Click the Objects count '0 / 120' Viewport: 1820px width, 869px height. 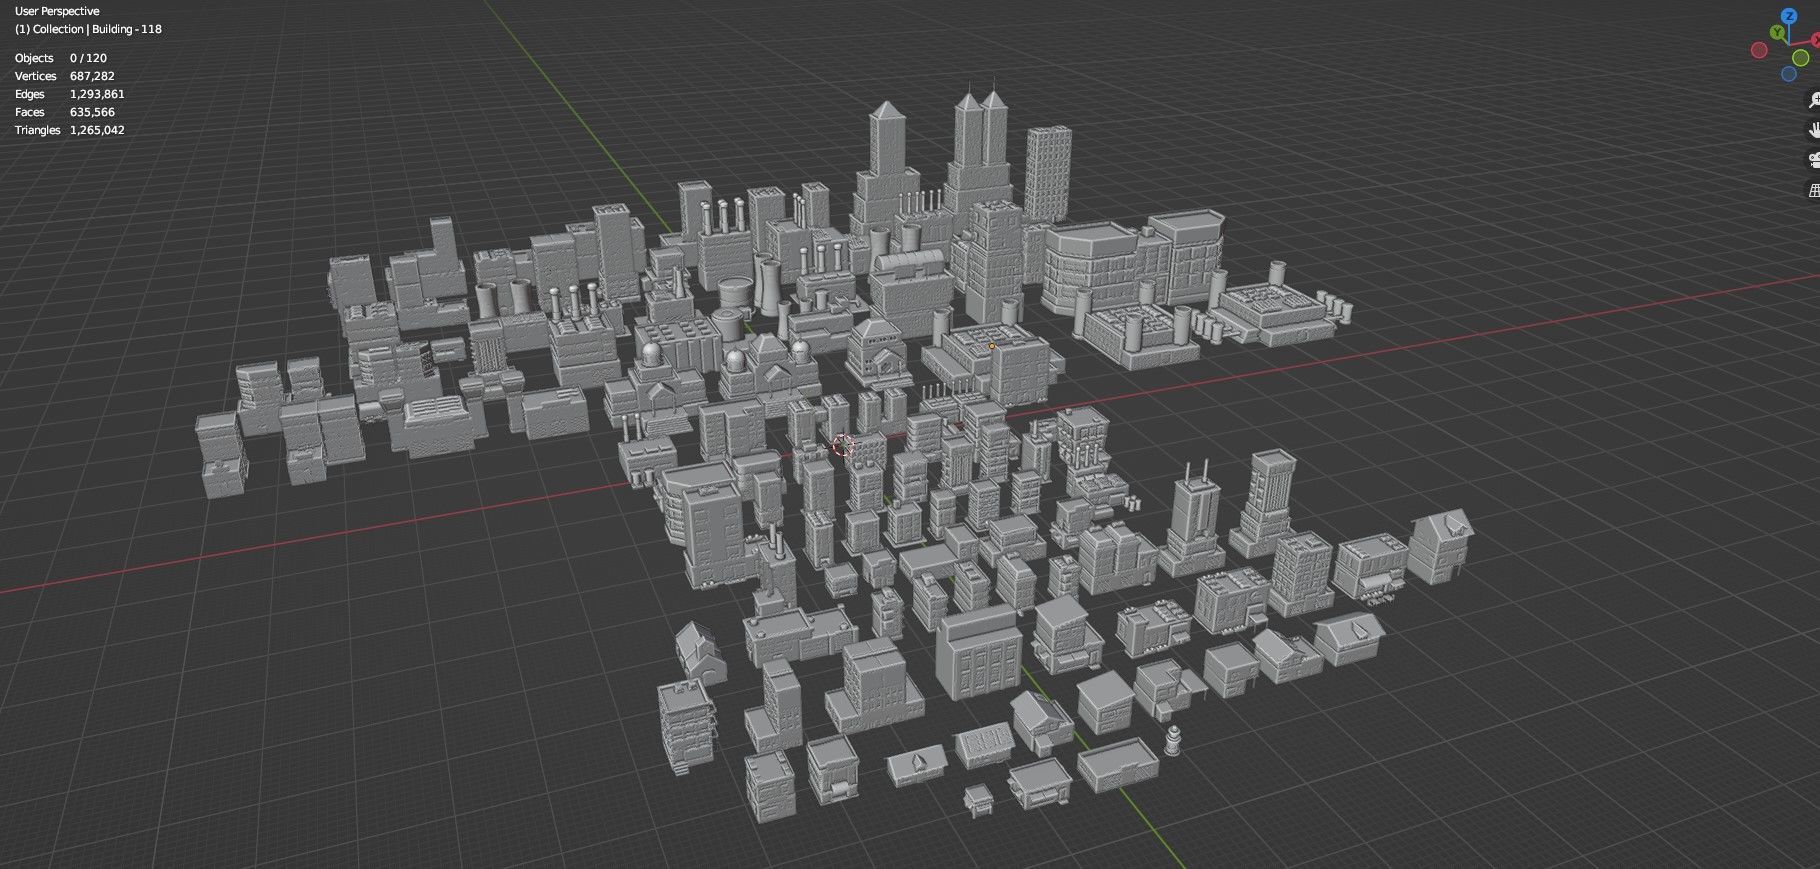[88, 58]
